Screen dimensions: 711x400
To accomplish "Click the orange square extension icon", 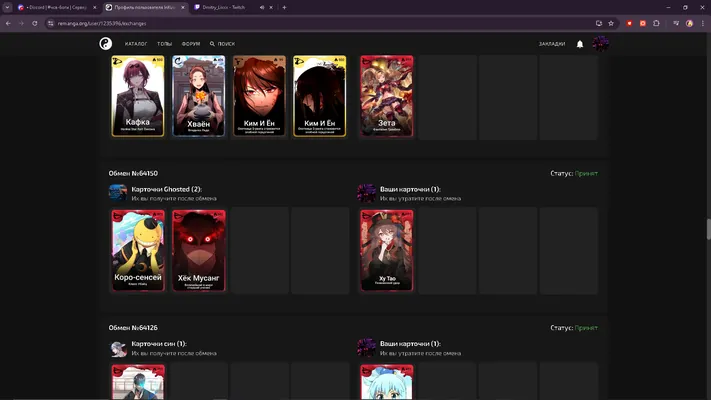I will pyautogui.click(x=643, y=23).
